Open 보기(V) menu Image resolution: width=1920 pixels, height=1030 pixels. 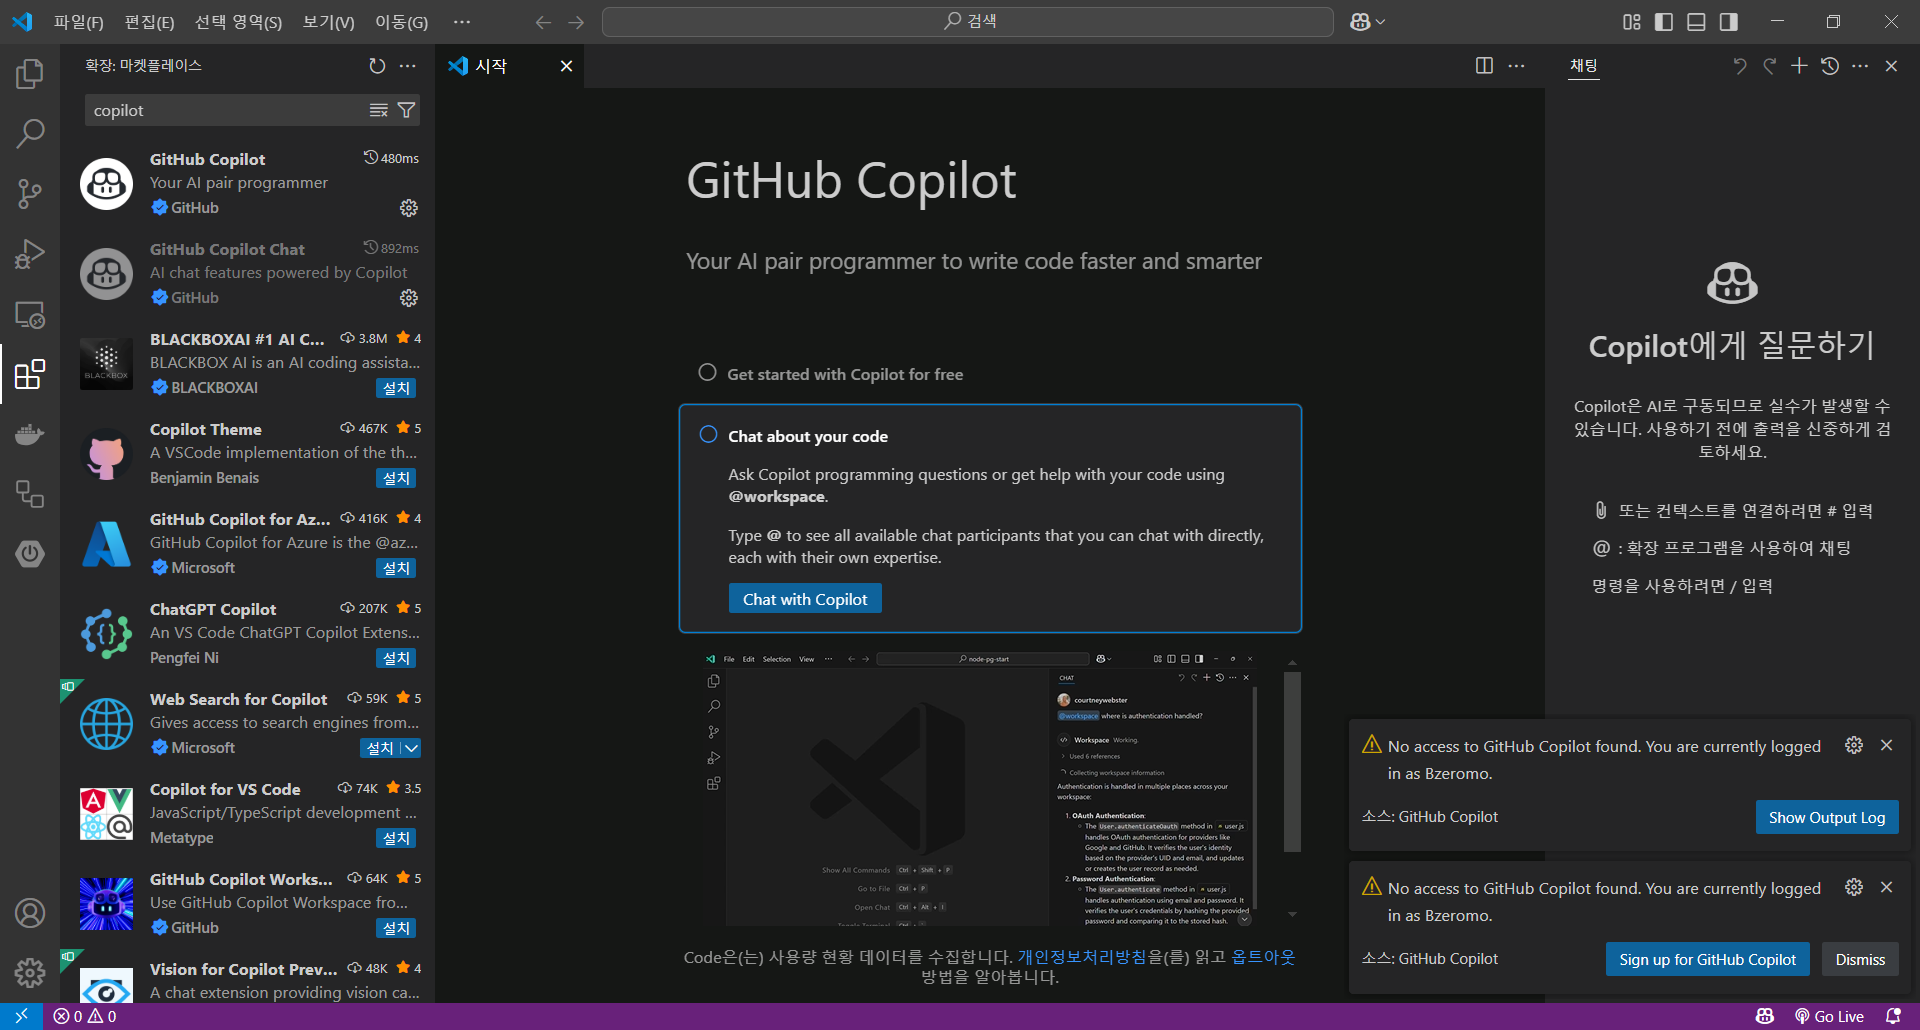pos(329,22)
